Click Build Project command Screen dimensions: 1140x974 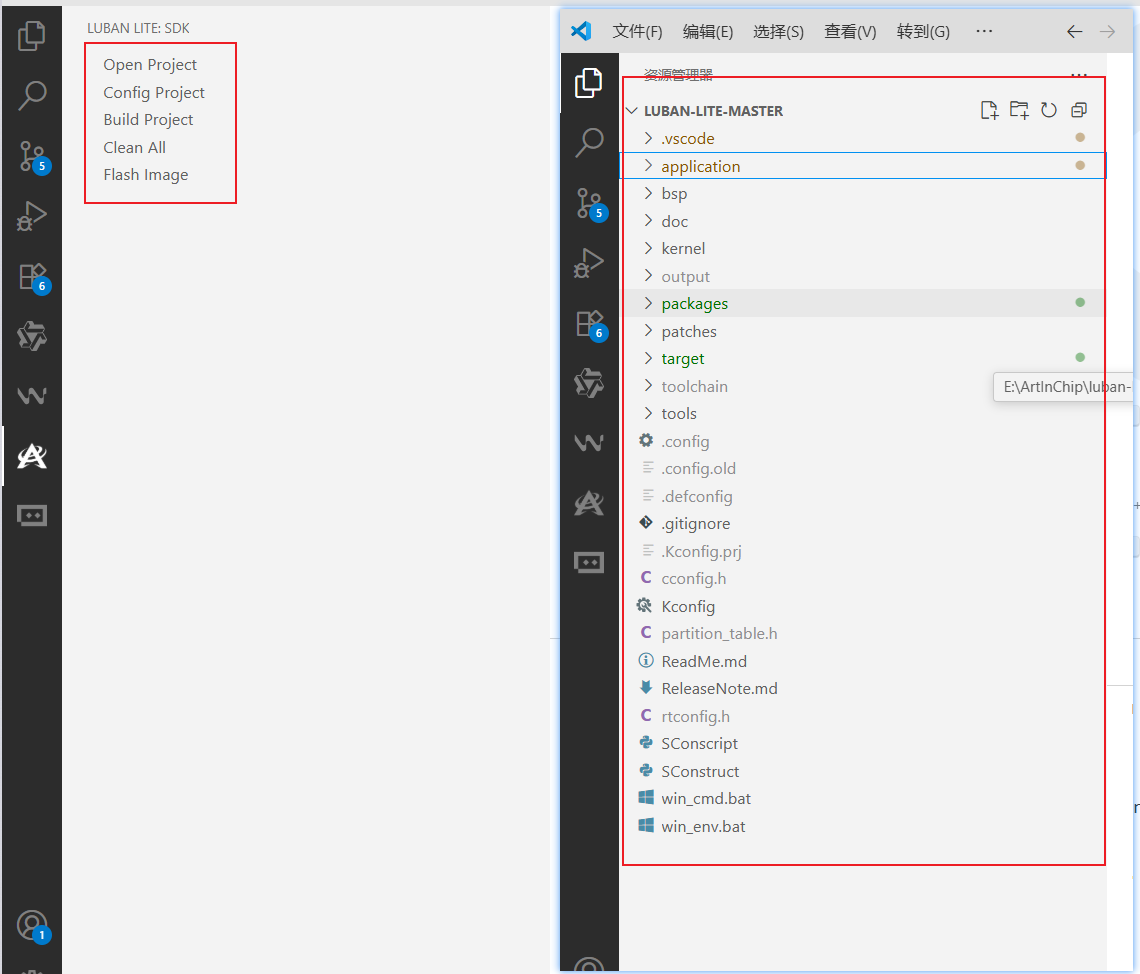[148, 120]
